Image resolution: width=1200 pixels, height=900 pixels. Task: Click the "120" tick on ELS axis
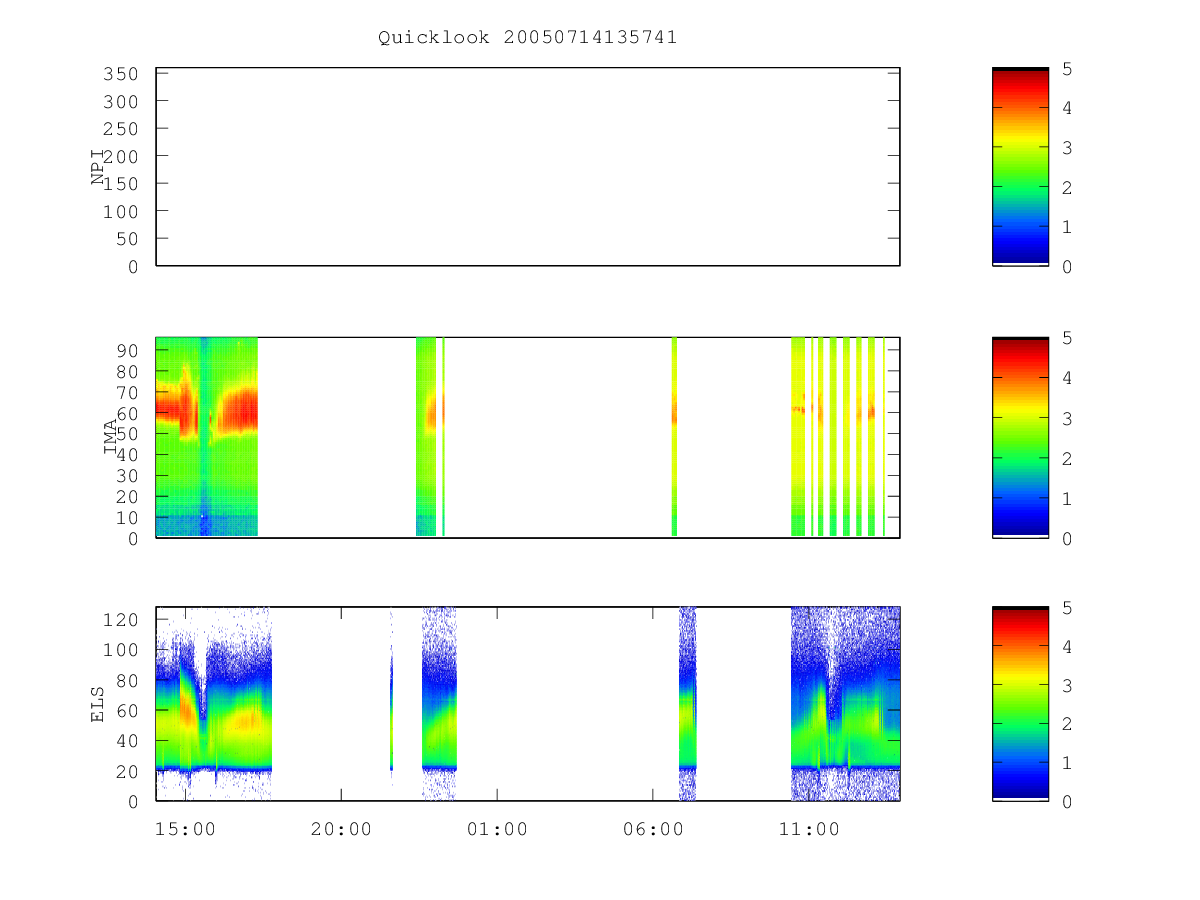pyautogui.click(x=120, y=619)
